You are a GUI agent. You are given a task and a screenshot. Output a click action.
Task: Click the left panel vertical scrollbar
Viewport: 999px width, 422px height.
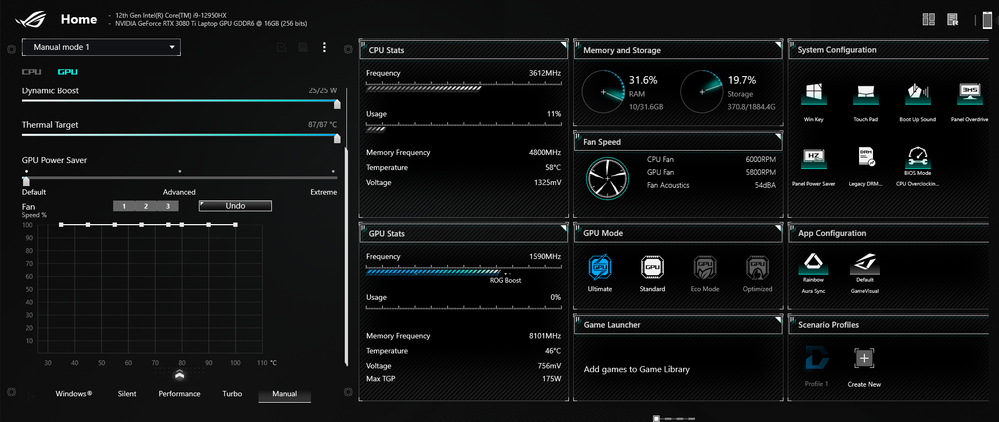(346, 257)
